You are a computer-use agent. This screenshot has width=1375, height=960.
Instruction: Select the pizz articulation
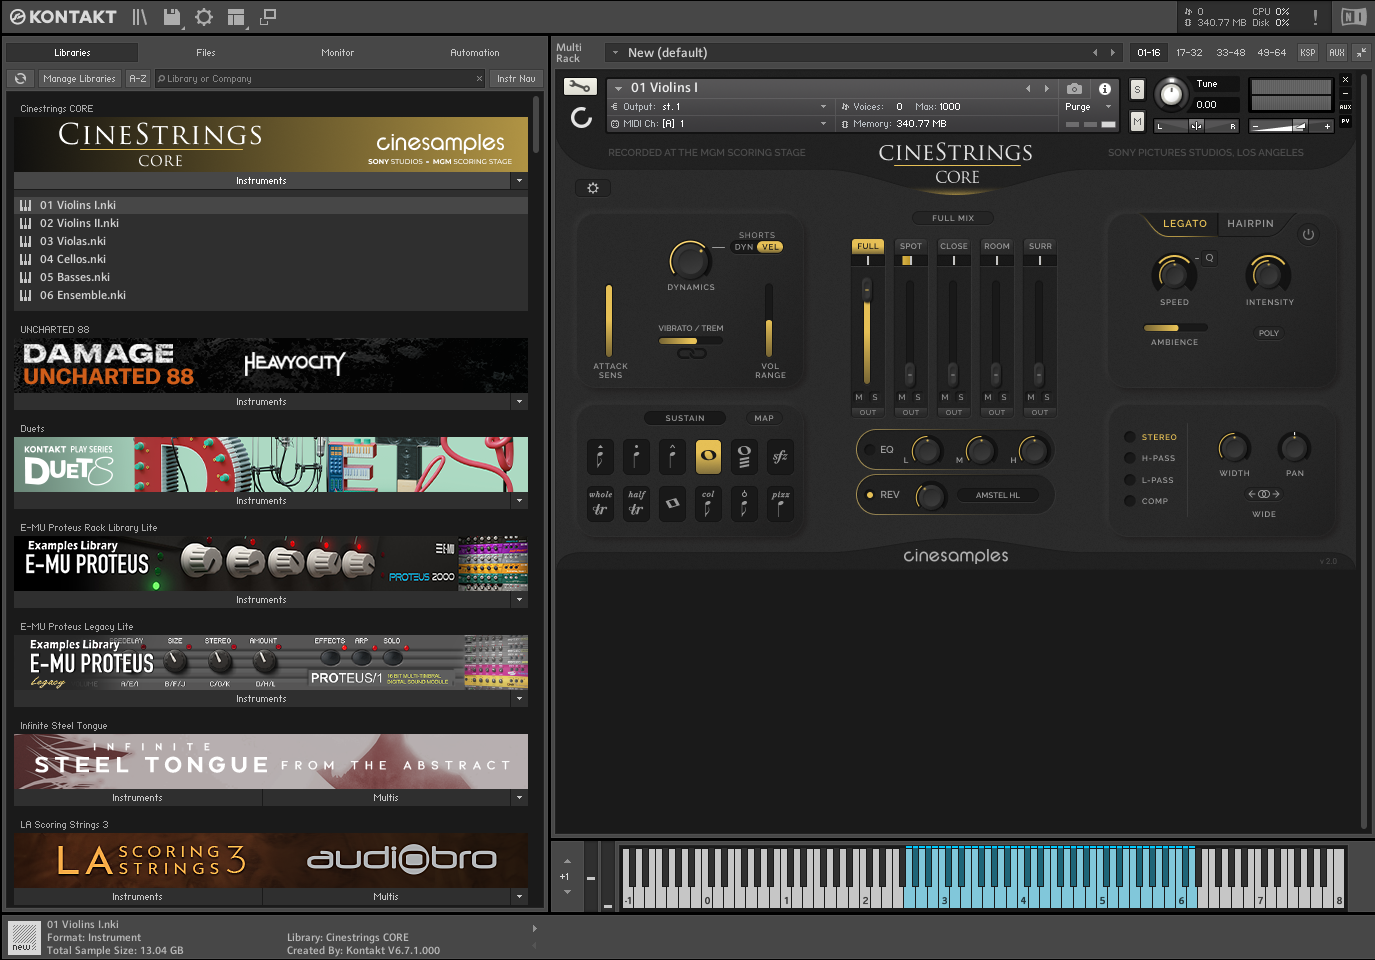780,503
